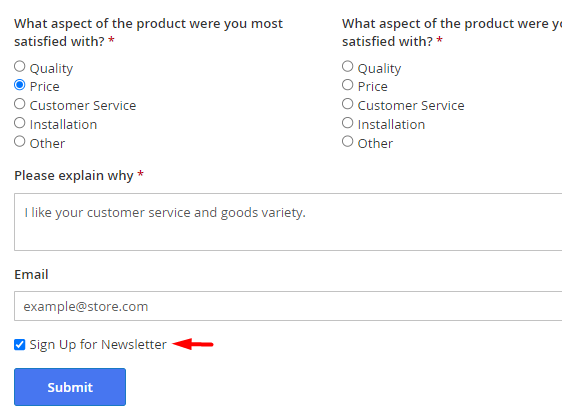562x414 pixels.
Task: Select Customer Service in second question
Action: click(x=347, y=104)
